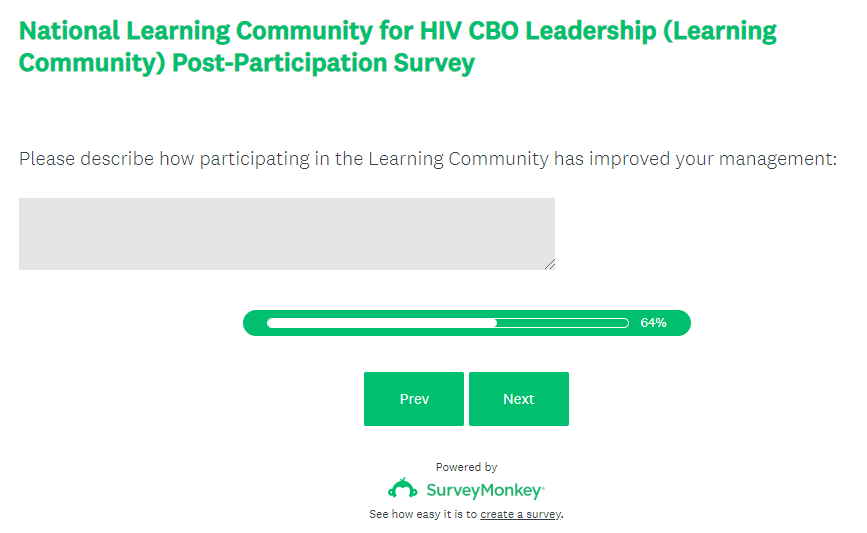Click the SurveyMonkey logo icon
The image size is (867, 533).
(x=403, y=489)
